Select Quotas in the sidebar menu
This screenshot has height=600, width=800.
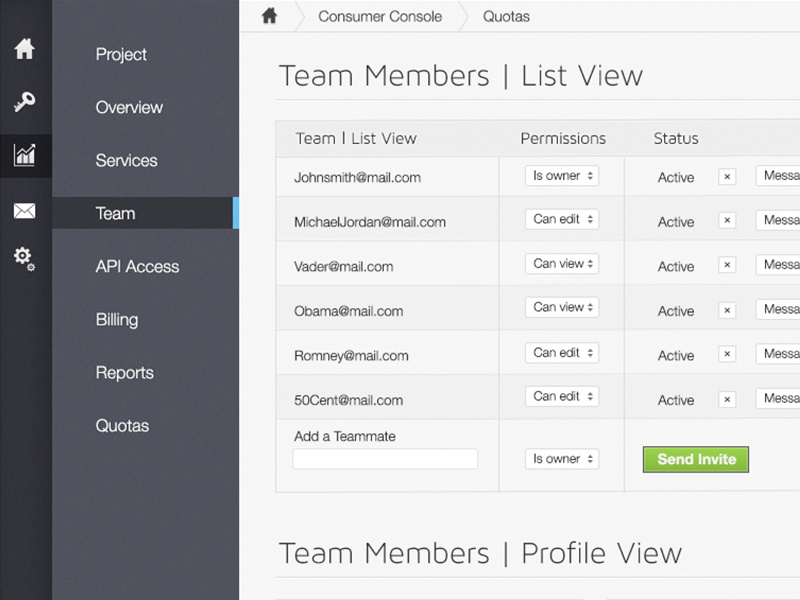[122, 425]
